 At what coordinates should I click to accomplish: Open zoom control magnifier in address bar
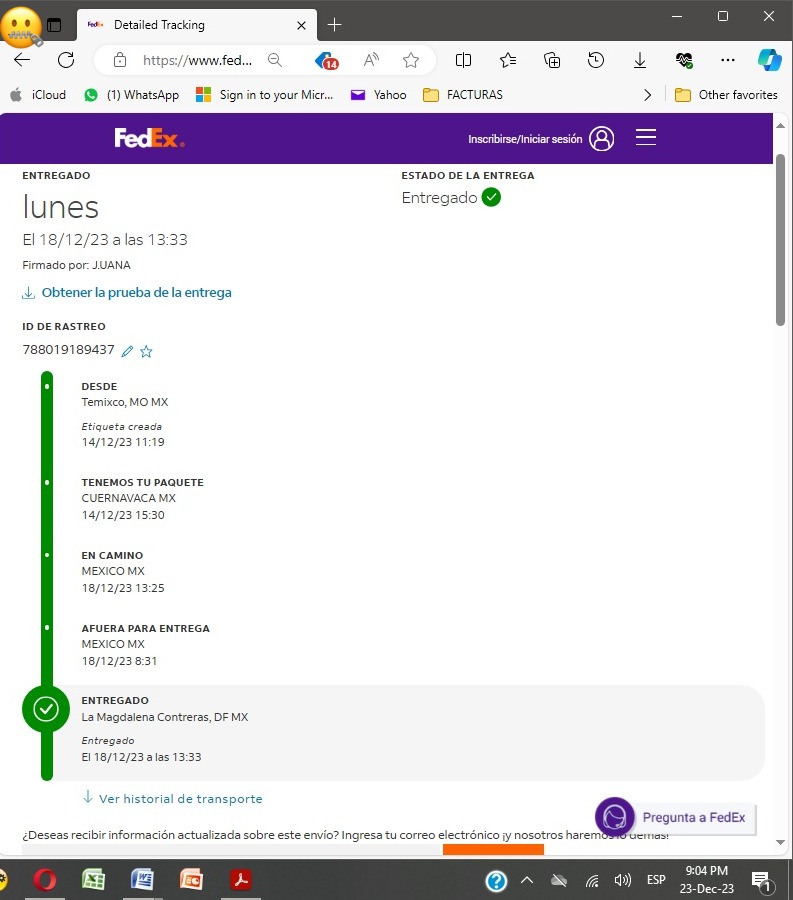(x=275, y=60)
